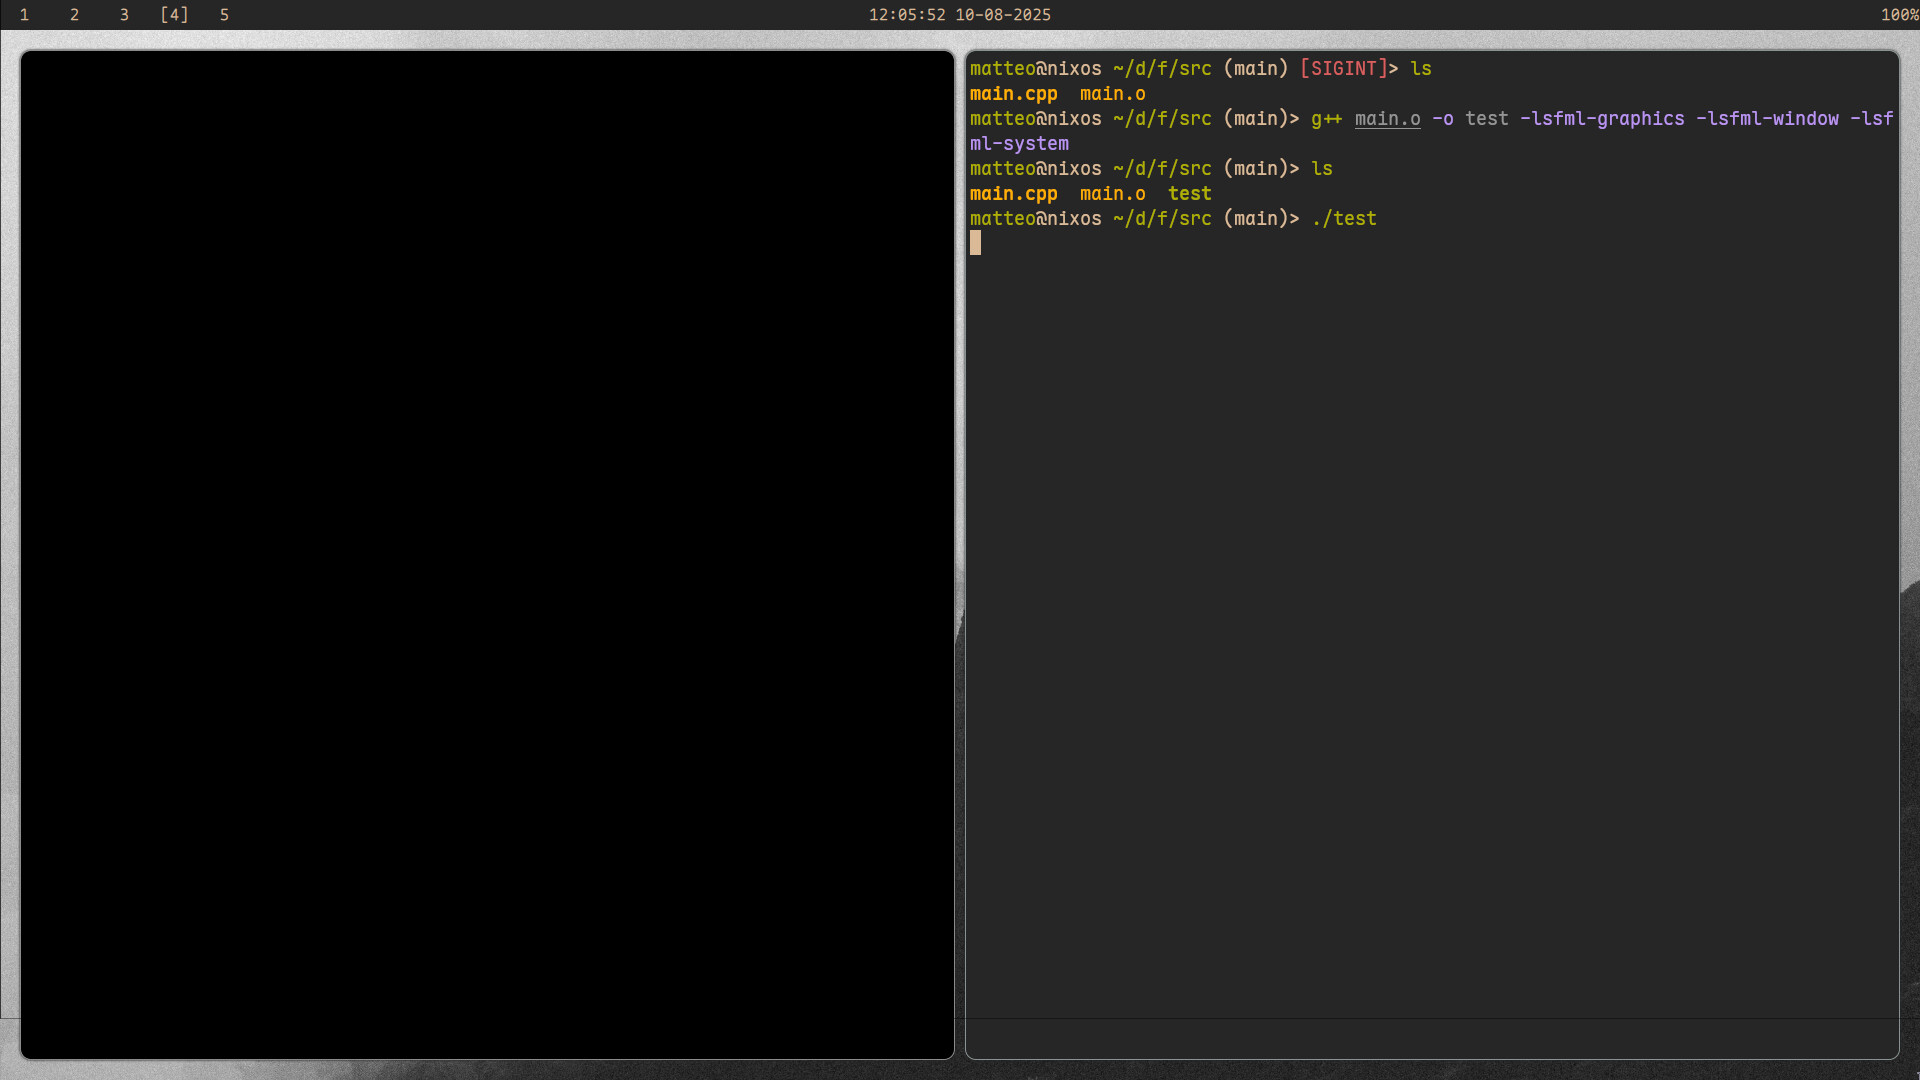Viewport: 1921px width, 1080px height.
Task: Click underlined main.o in g++ command
Action: click(x=1387, y=119)
